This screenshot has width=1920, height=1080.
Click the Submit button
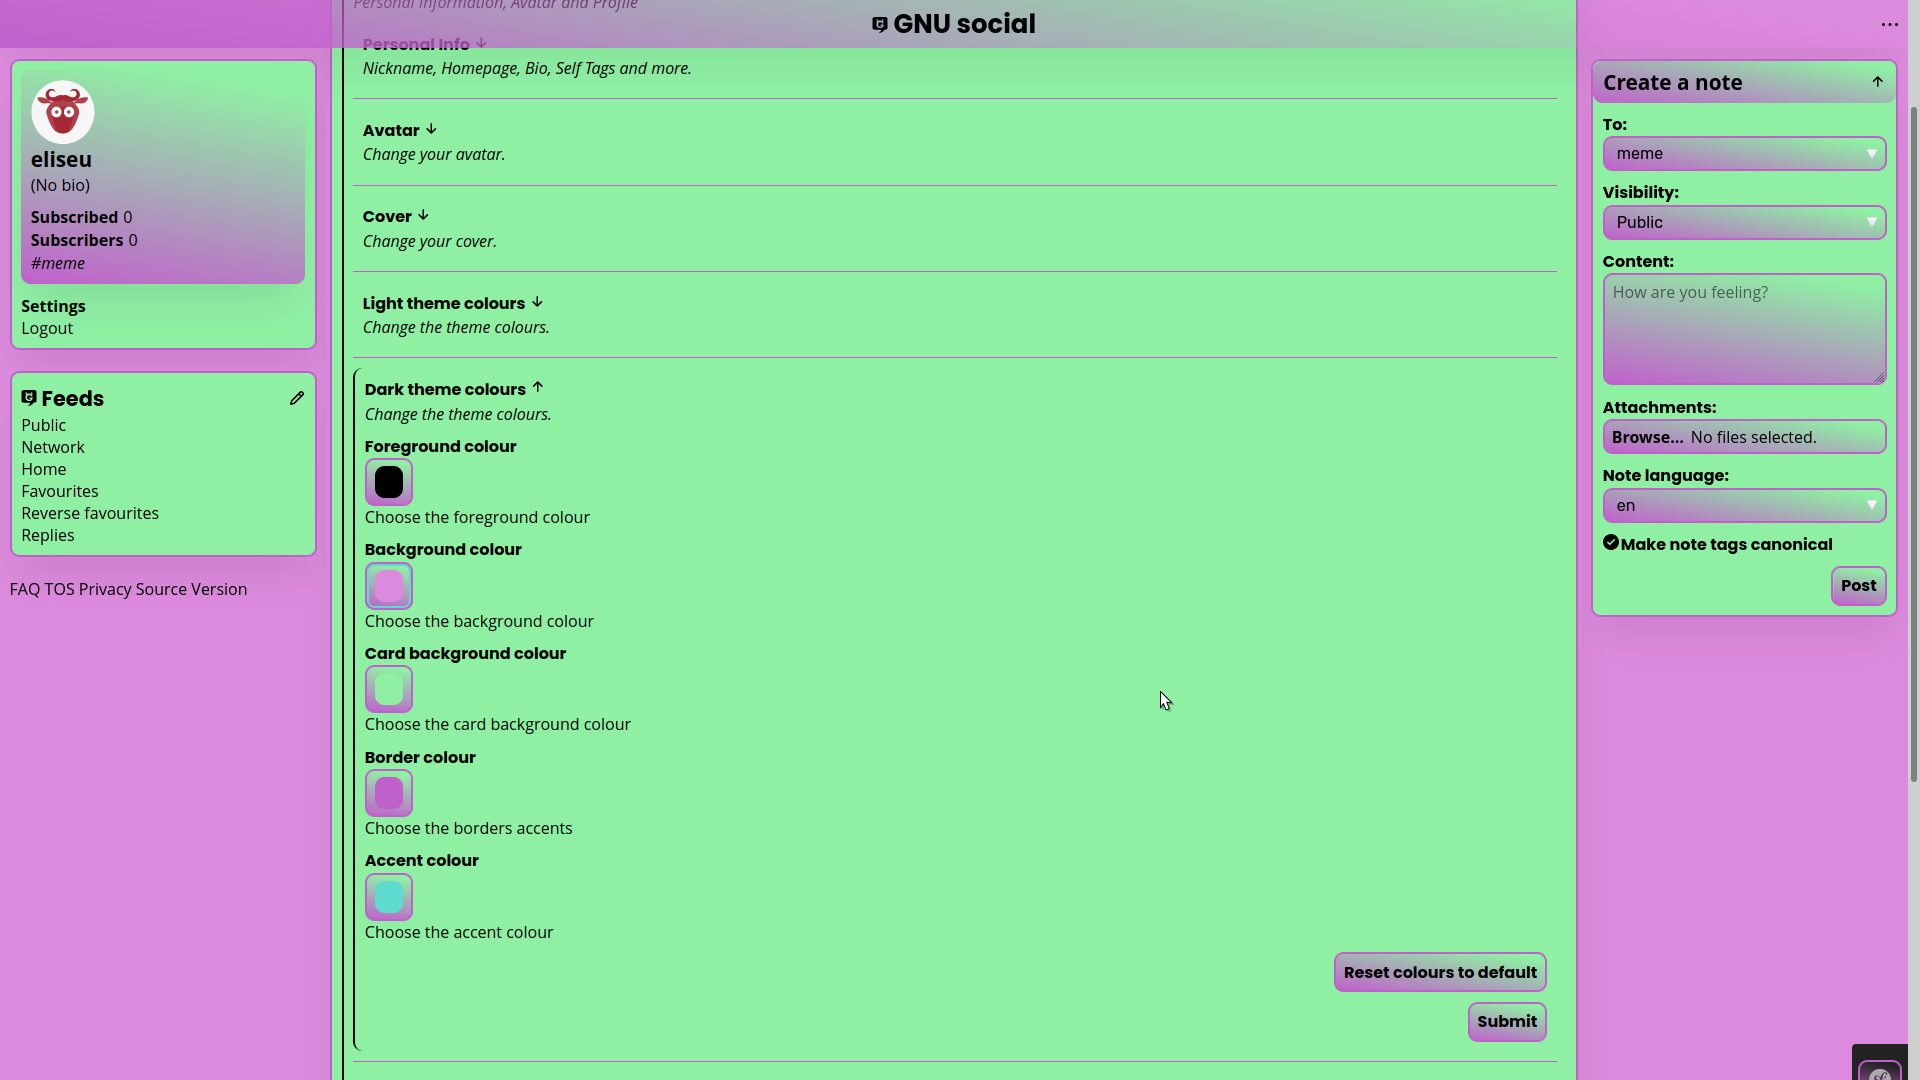(x=1507, y=1021)
